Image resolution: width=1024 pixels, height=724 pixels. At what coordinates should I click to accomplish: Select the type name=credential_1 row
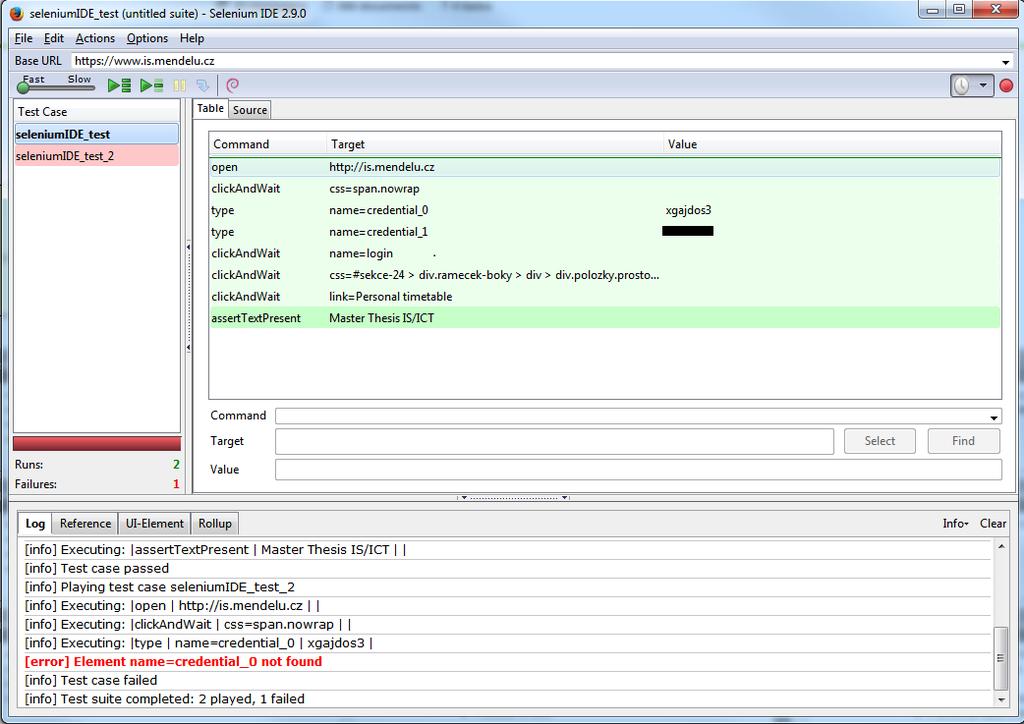point(605,232)
